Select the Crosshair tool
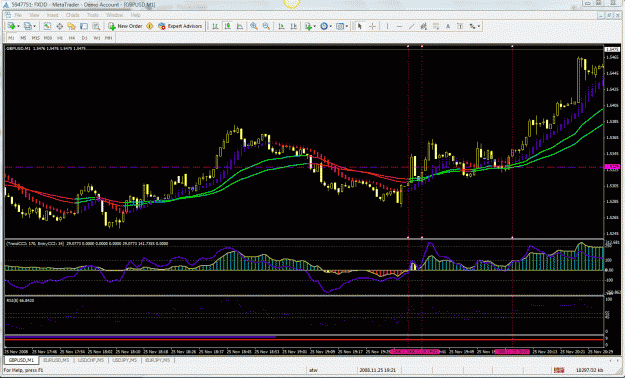The width and height of the screenshot is (625, 378). coord(372,26)
